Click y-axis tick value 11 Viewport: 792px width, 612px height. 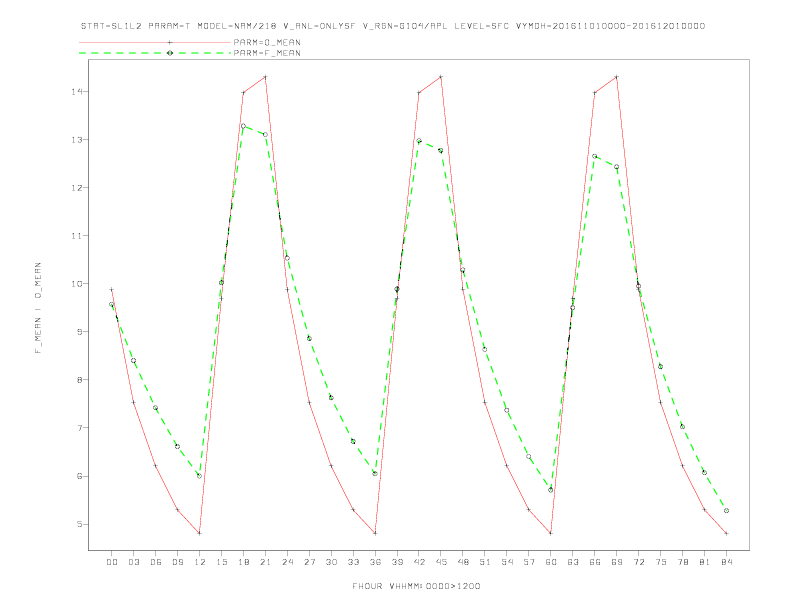tap(77, 236)
